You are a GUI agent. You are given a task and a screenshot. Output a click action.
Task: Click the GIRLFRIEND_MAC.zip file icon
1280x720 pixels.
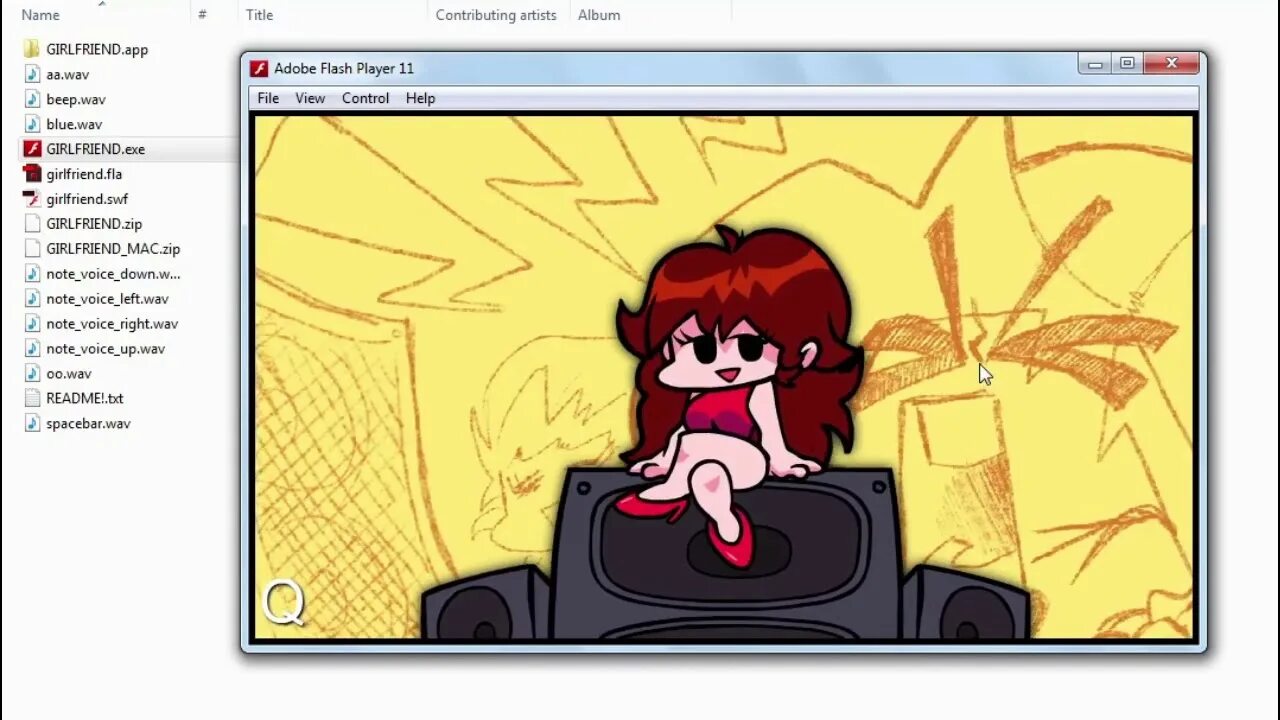[x=31, y=249]
